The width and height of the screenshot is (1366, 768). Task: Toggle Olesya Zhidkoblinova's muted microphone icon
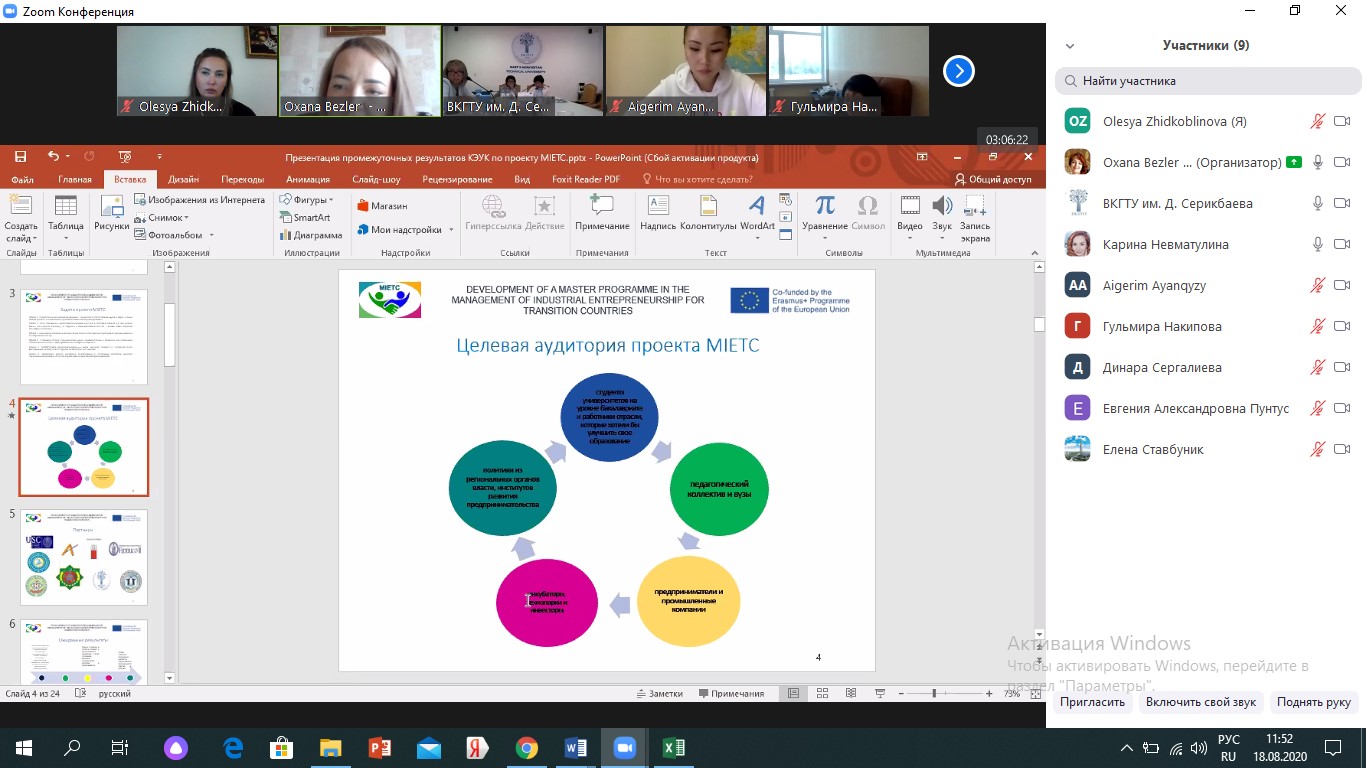coord(1318,121)
